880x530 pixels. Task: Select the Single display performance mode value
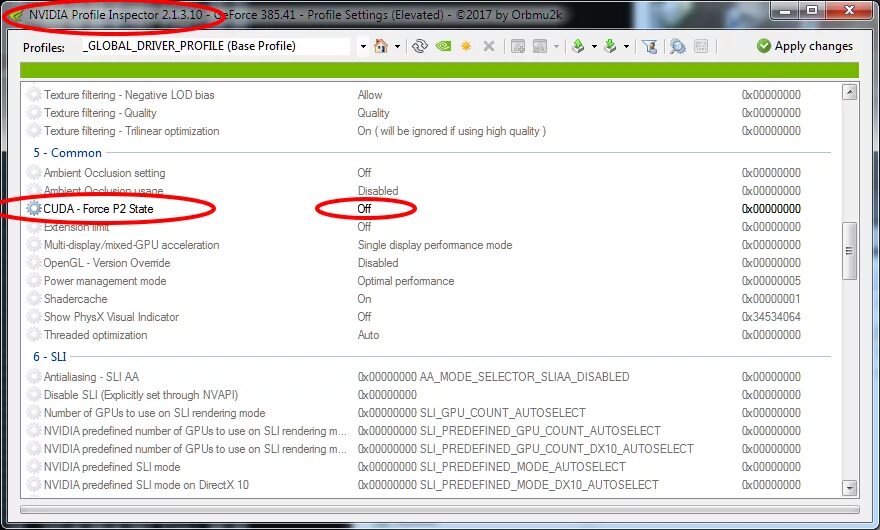click(435, 245)
